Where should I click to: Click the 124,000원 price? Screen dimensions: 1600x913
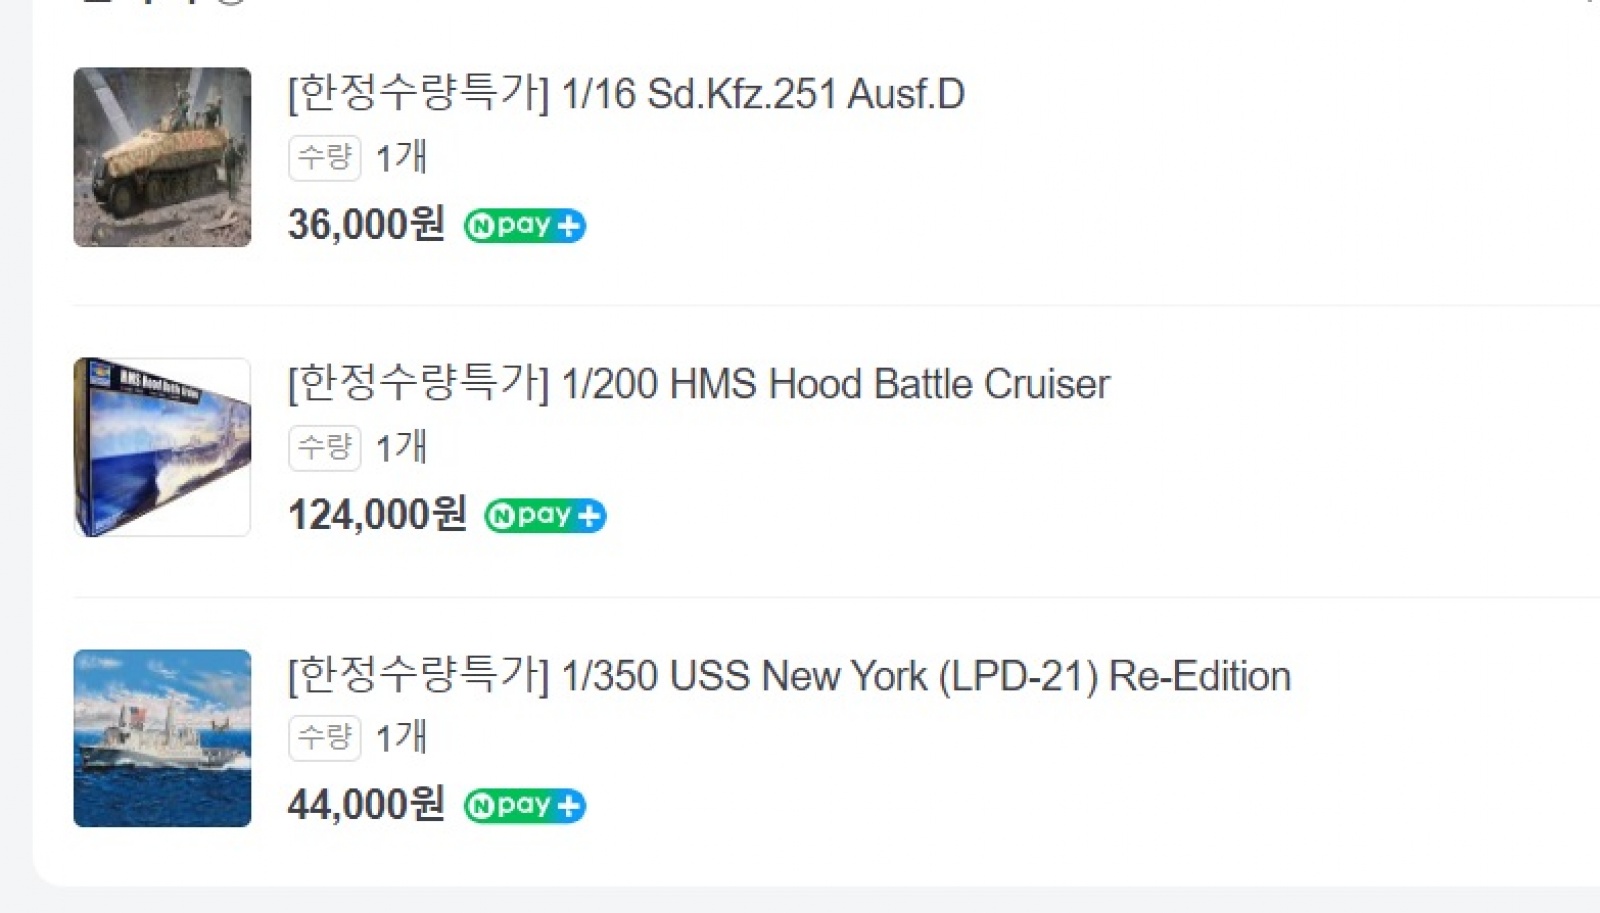[x=377, y=515]
